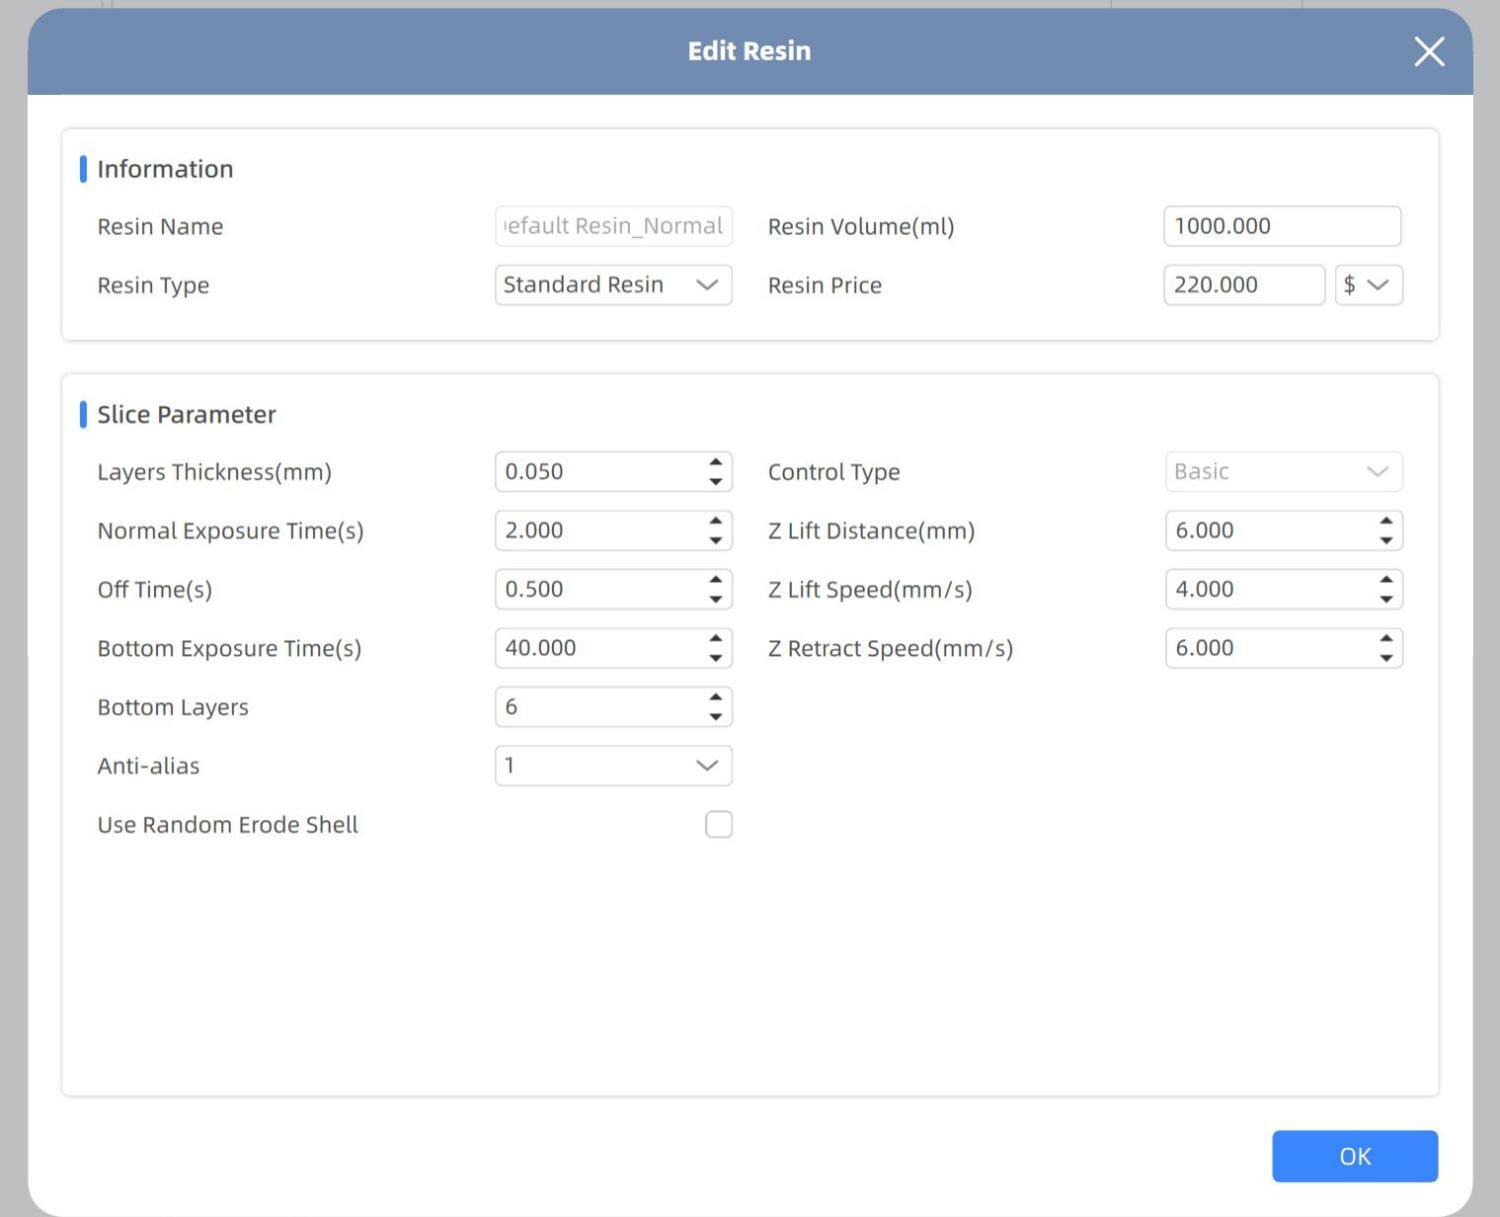The height and width of the screenshot is (1217, 1500).
Task: Click the Resin Volume input field
Action: click(x=1281, y=226)
